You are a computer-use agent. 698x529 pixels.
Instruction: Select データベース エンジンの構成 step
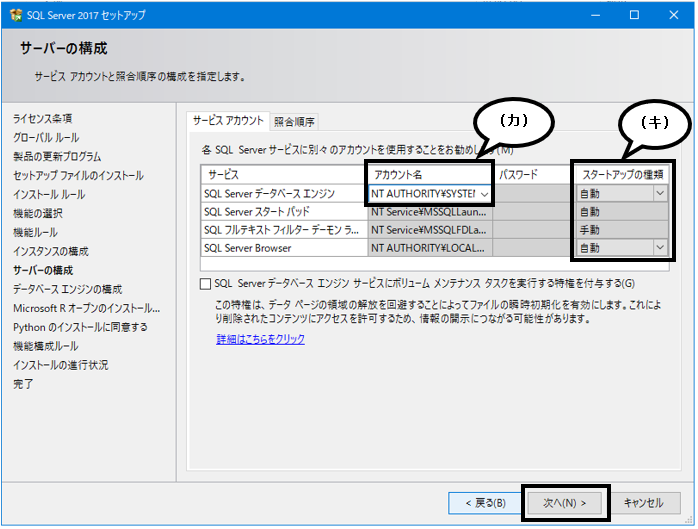(x=67, y=289)
